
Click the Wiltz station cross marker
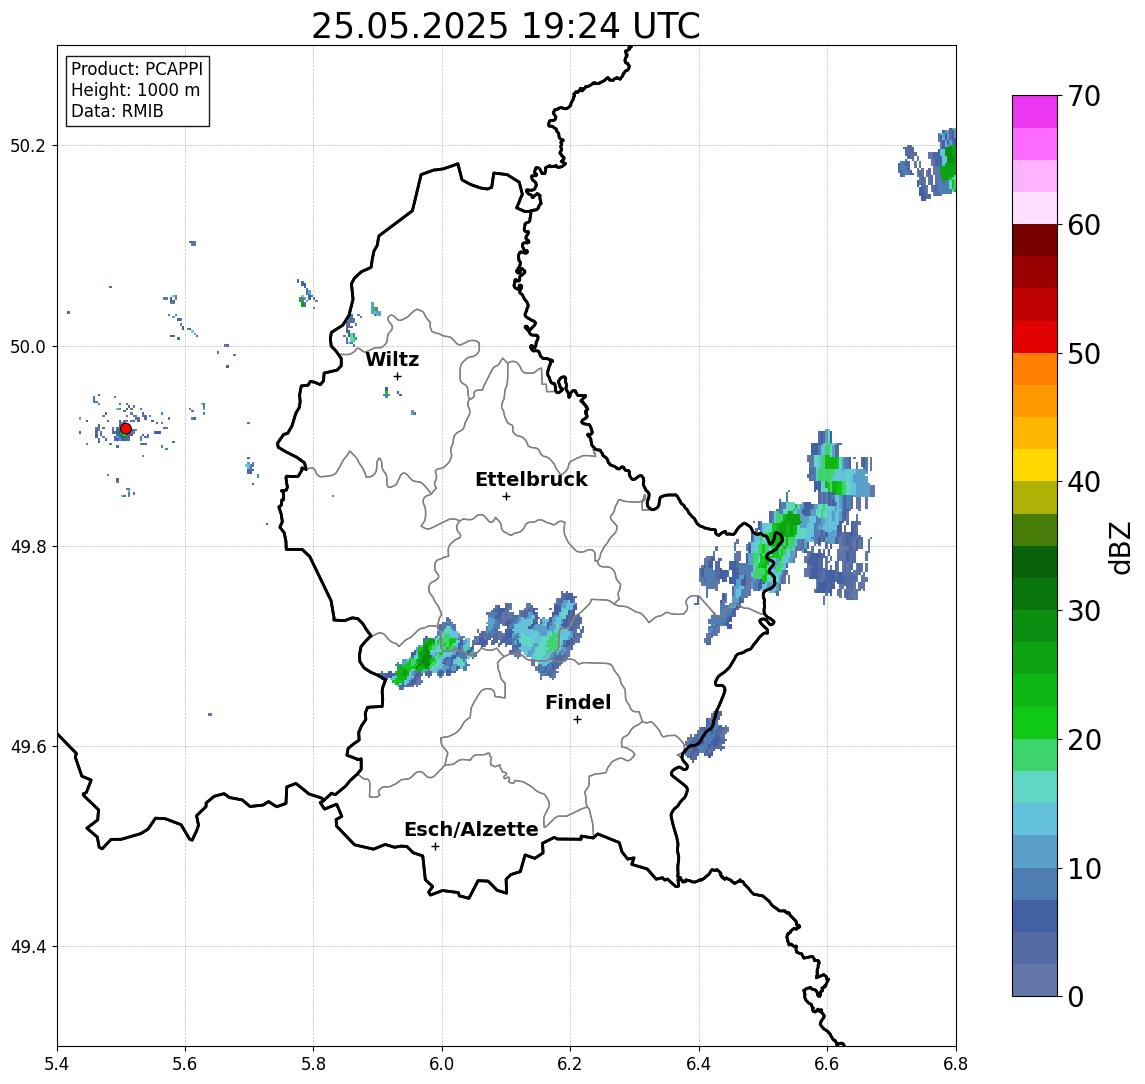tap(397, 376)
